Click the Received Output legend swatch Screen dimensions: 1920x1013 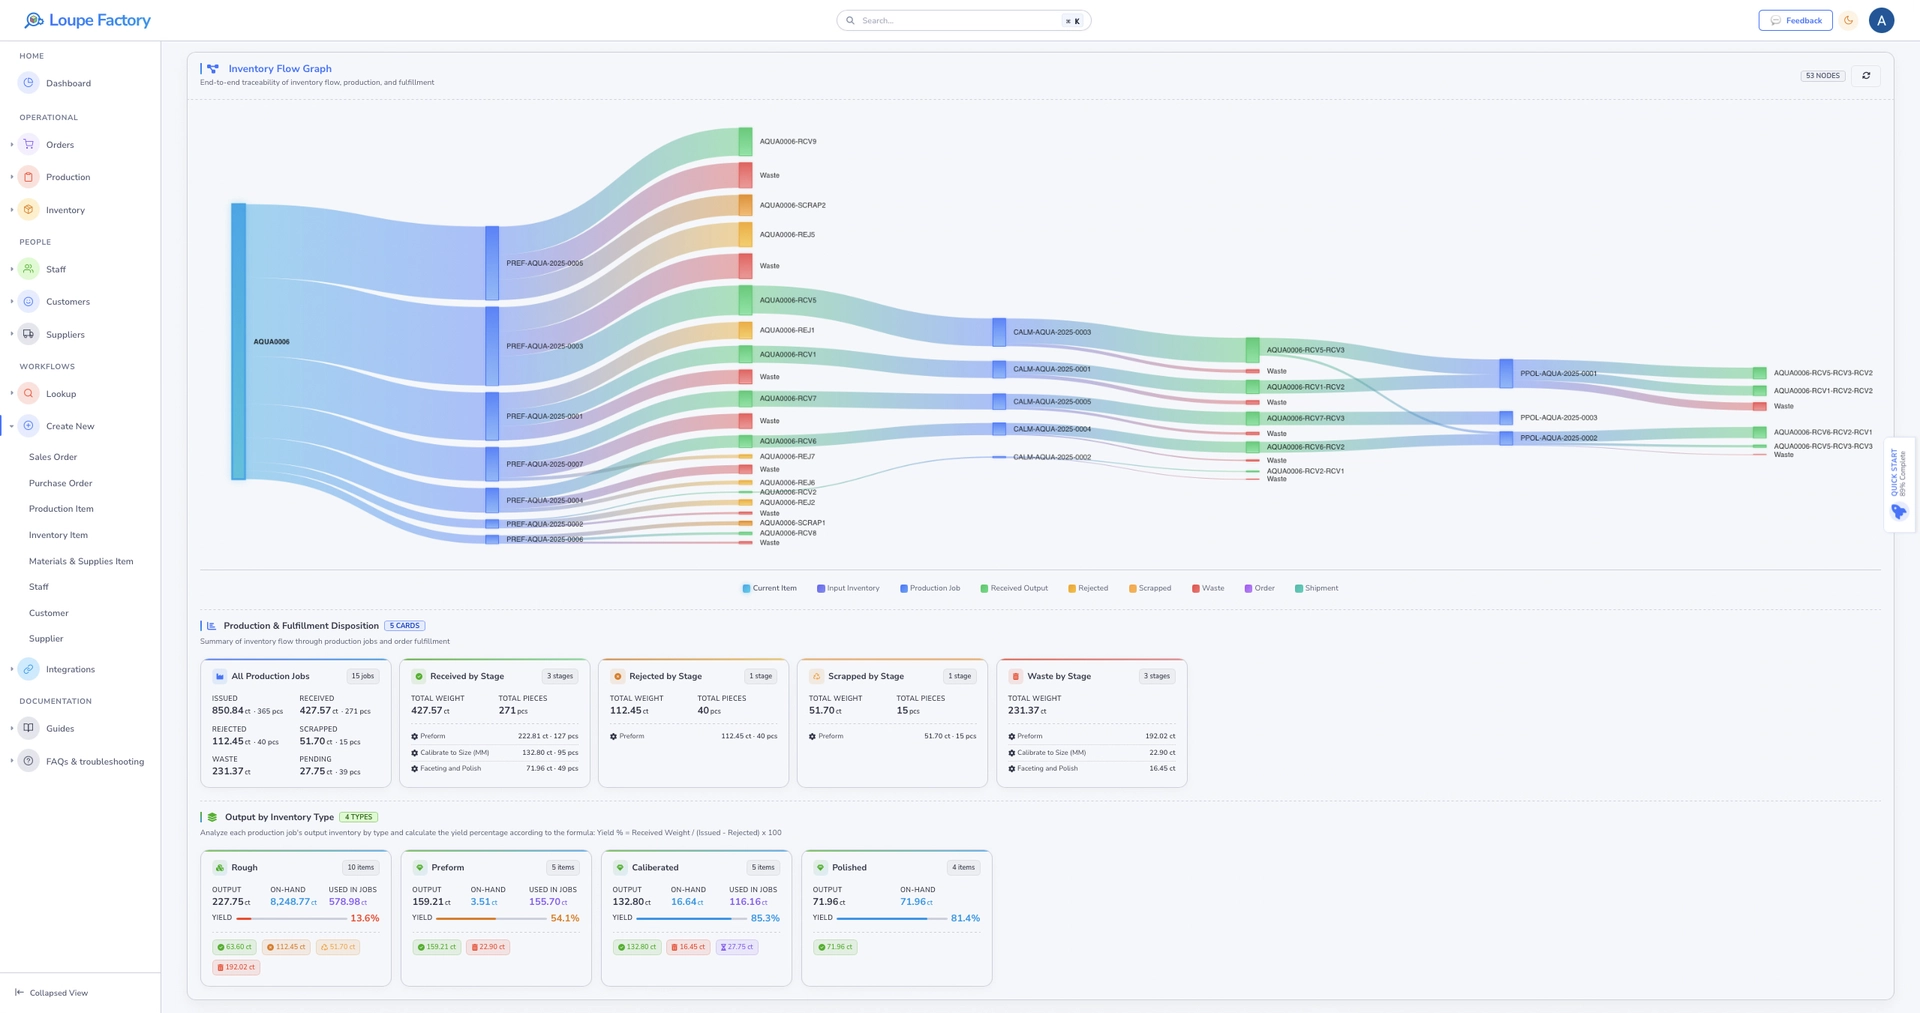[984, 588]
